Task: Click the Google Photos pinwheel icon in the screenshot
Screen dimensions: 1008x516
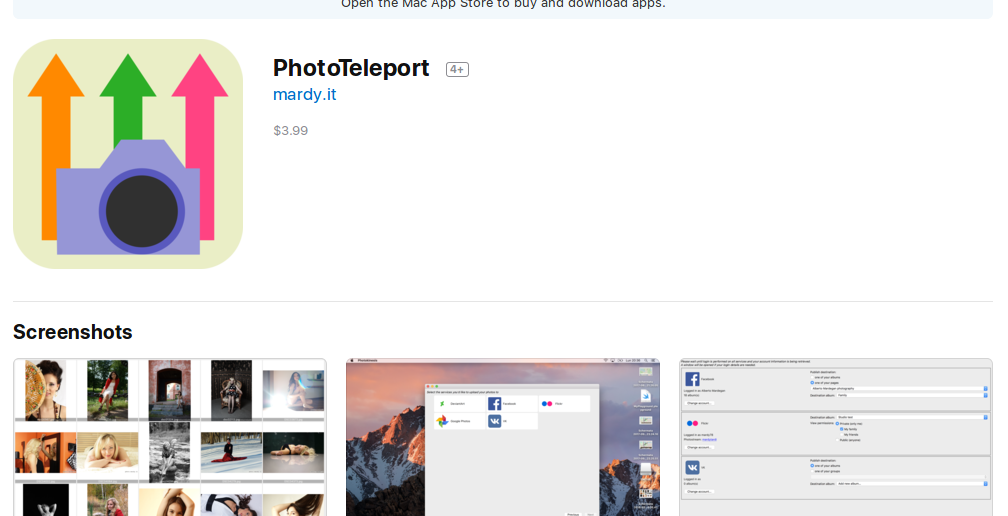Action: [x=442, y=421]
